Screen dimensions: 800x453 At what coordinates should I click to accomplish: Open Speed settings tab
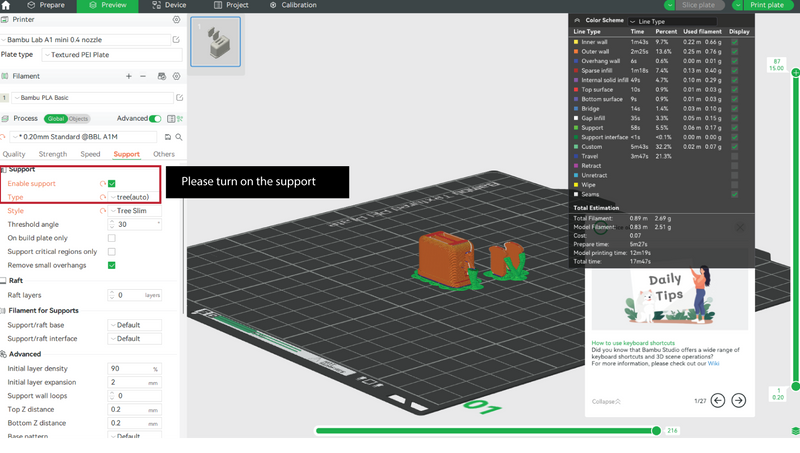(x=90, y=154)
